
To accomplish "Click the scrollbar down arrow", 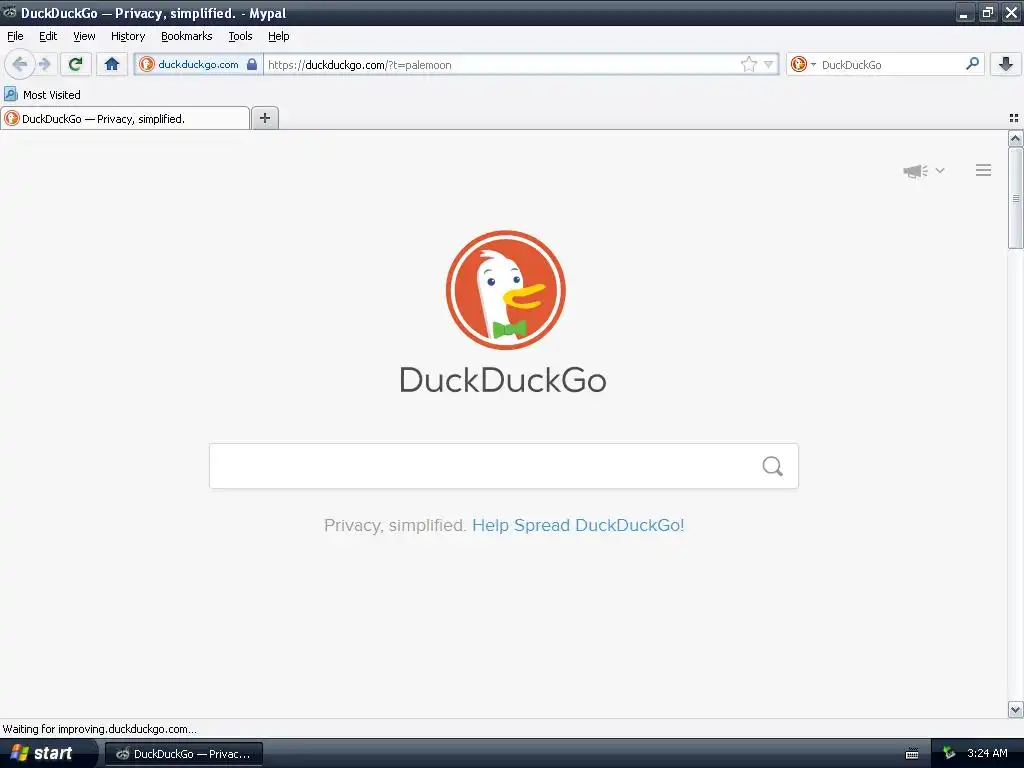I will [x=1015, y=710].
